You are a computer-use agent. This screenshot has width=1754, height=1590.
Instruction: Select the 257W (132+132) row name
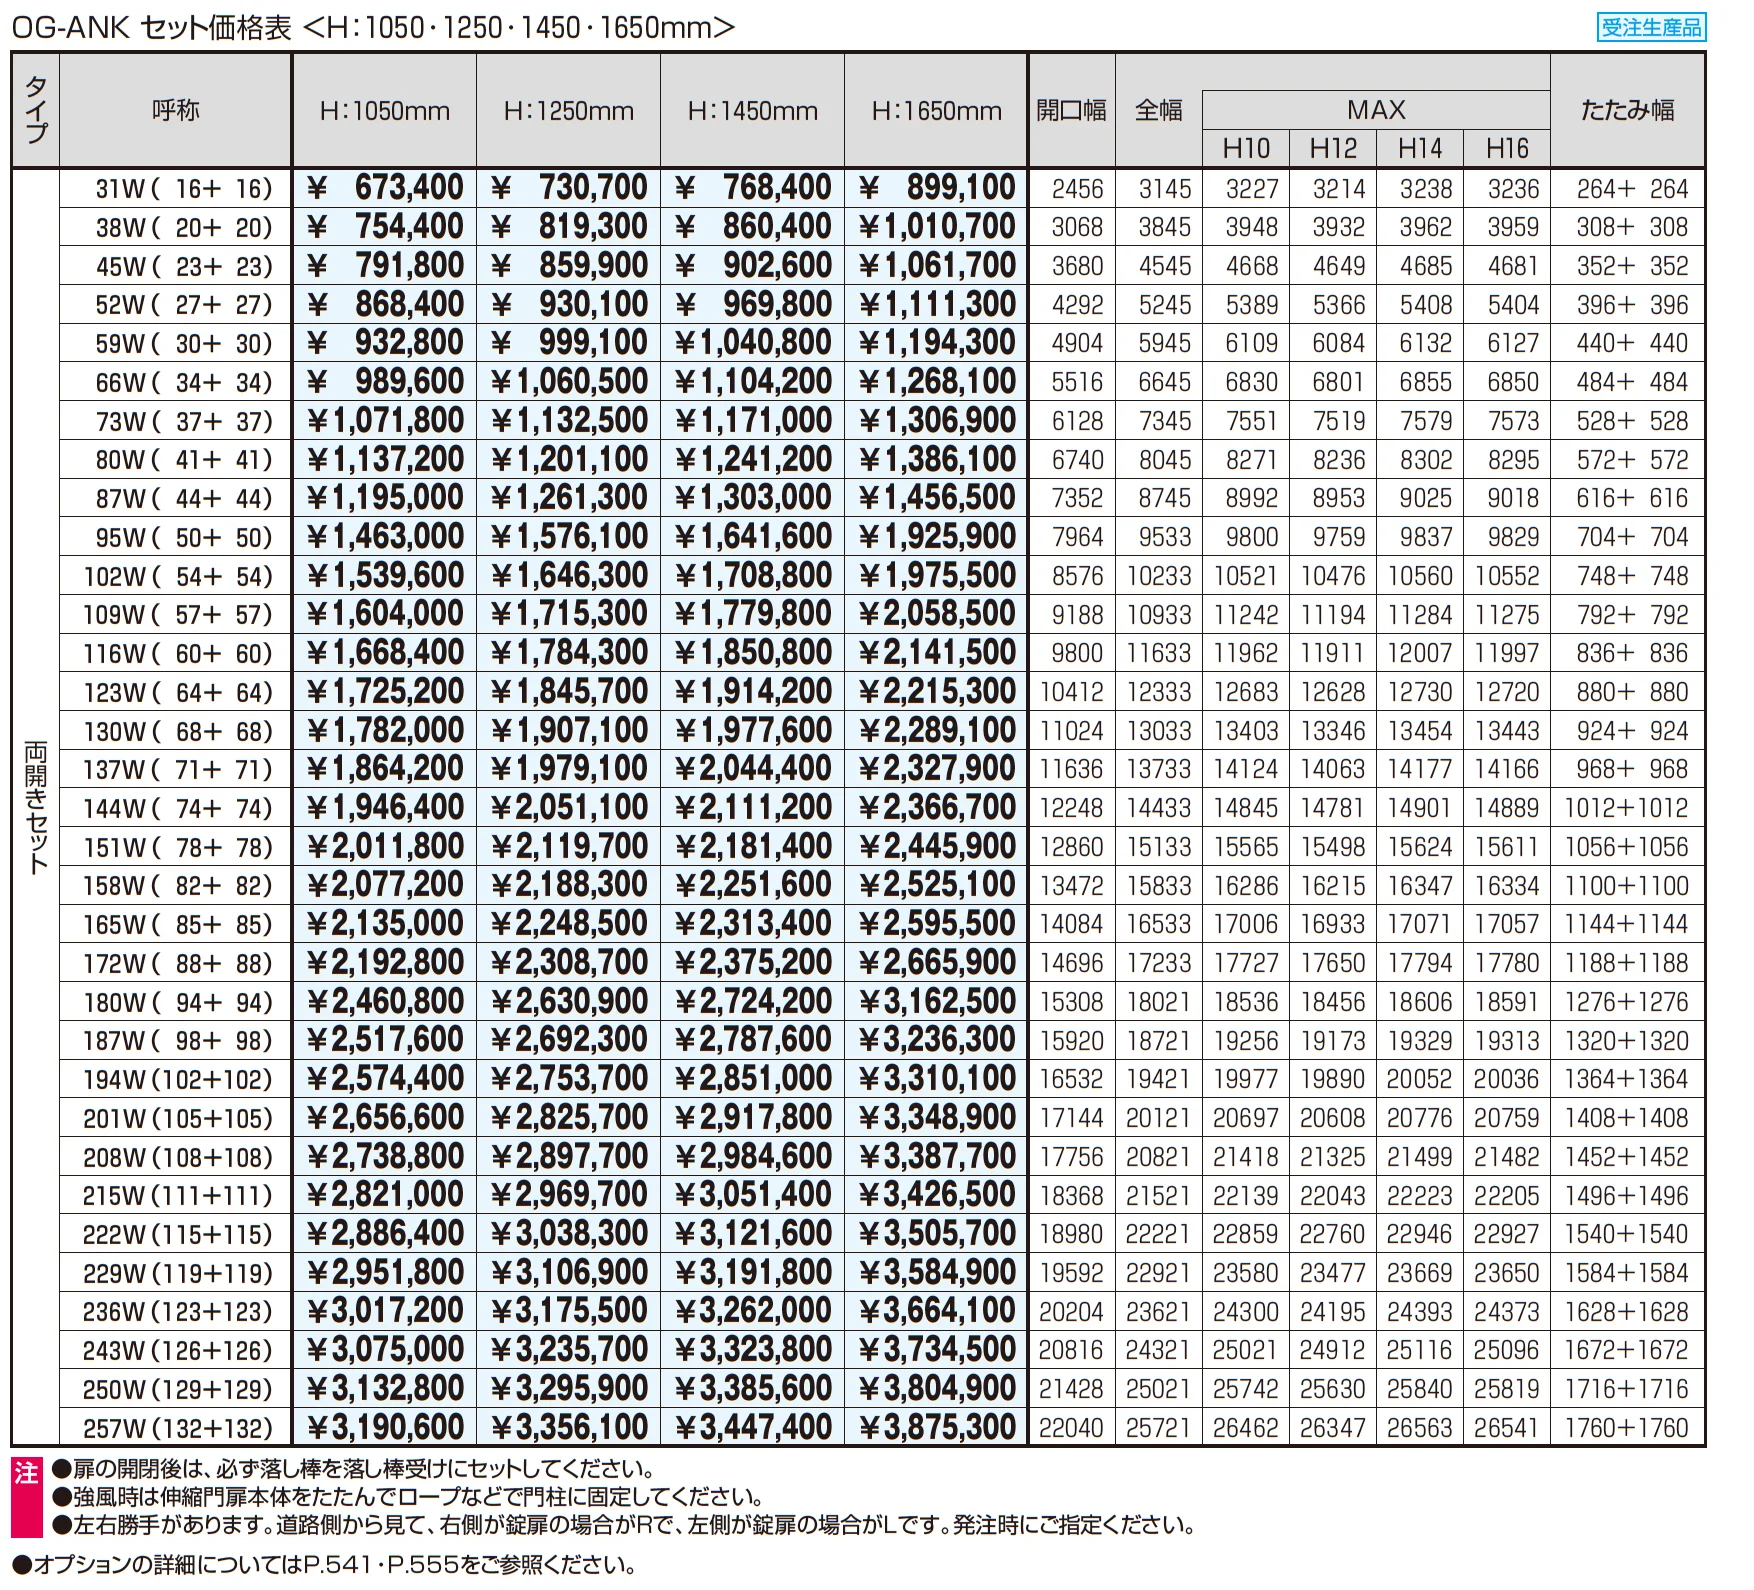[178, 1429]
